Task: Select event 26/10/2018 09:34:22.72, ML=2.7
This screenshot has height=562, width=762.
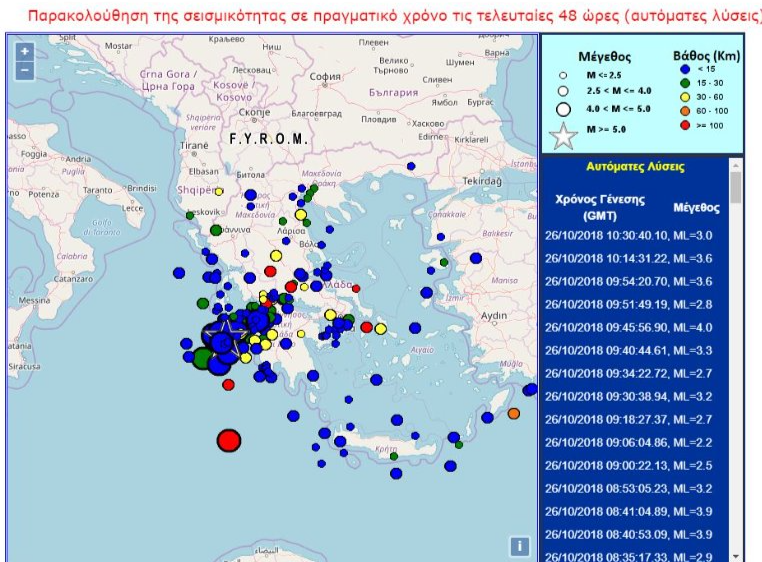Action: click(x=628, y=373)
